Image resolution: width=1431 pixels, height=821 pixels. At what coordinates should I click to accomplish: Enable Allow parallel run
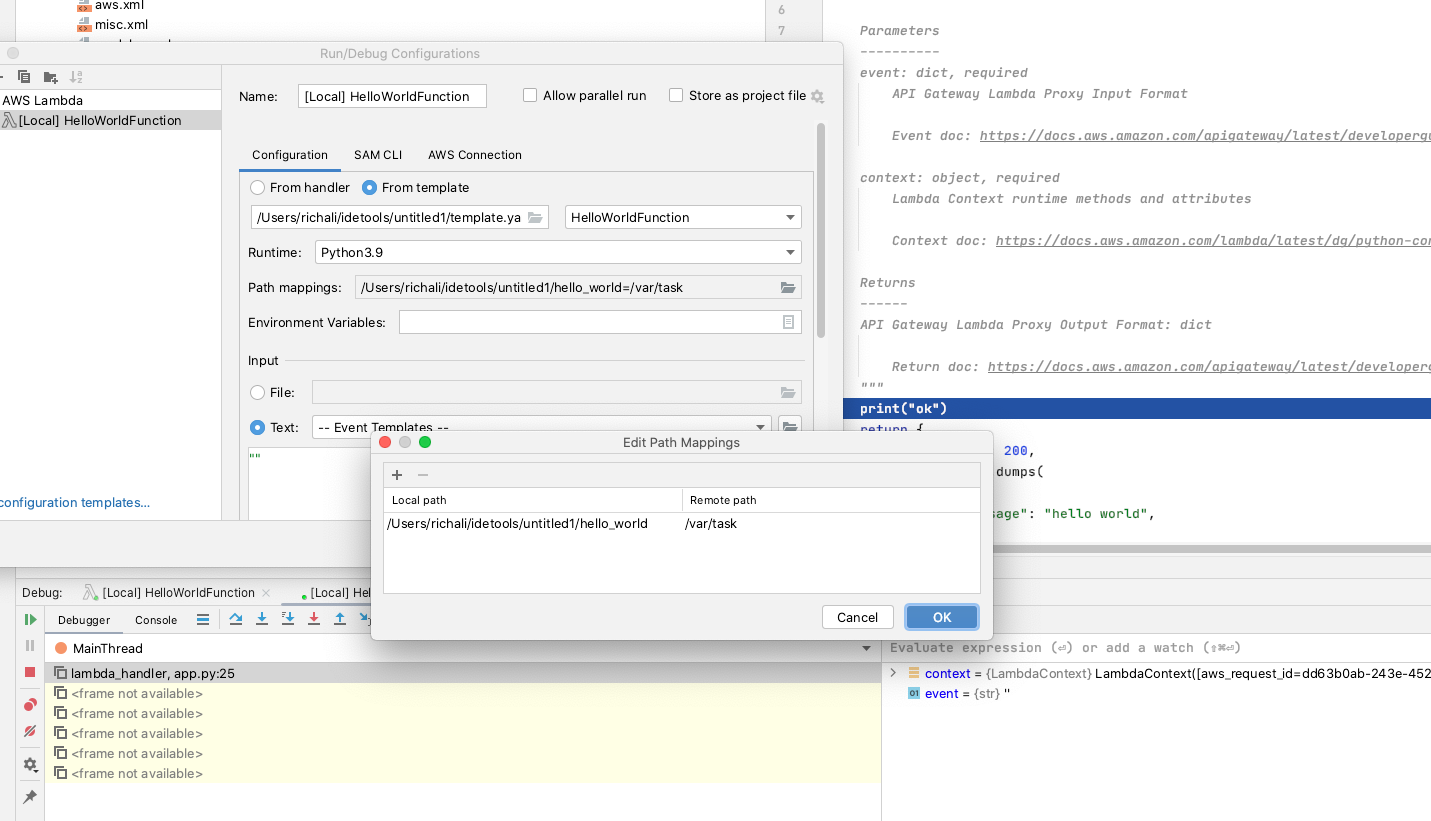click(x=529, y=95)
